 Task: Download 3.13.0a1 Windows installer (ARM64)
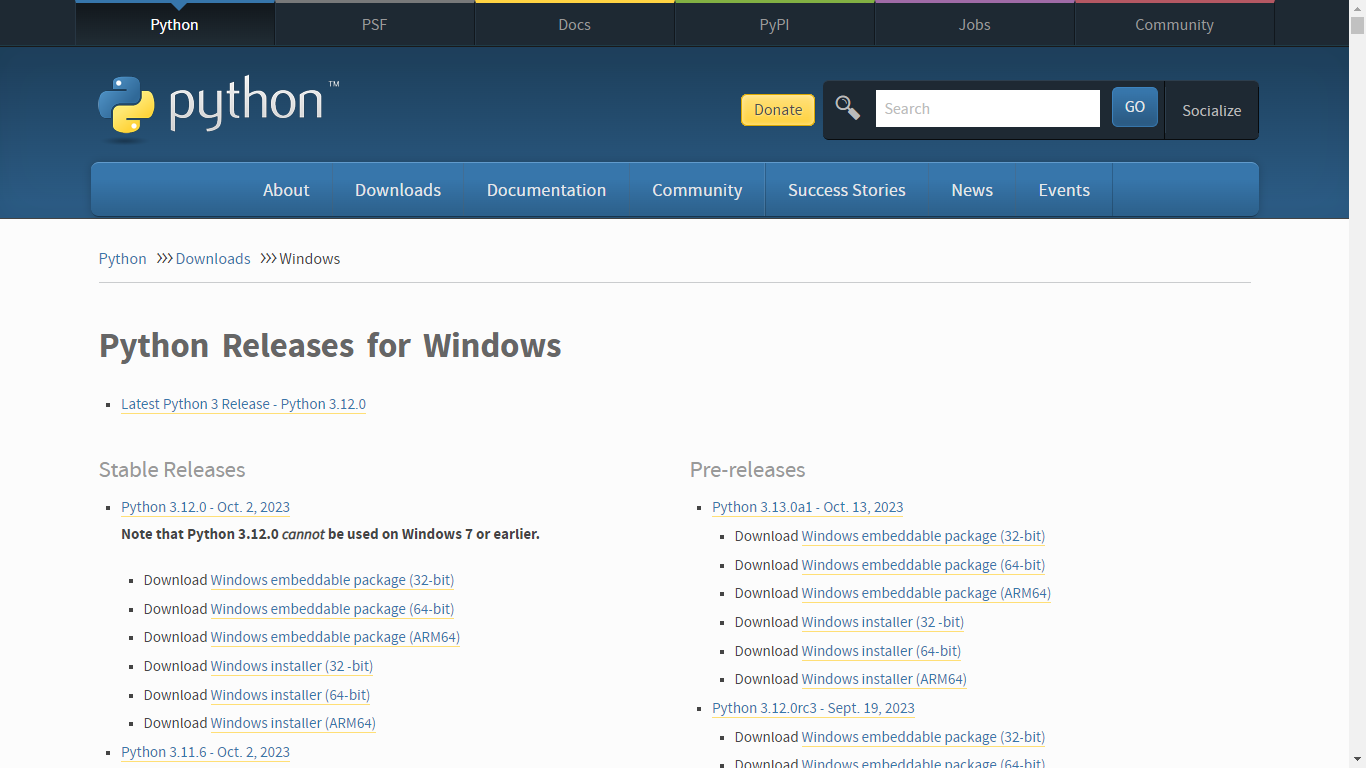coord(884,679)
